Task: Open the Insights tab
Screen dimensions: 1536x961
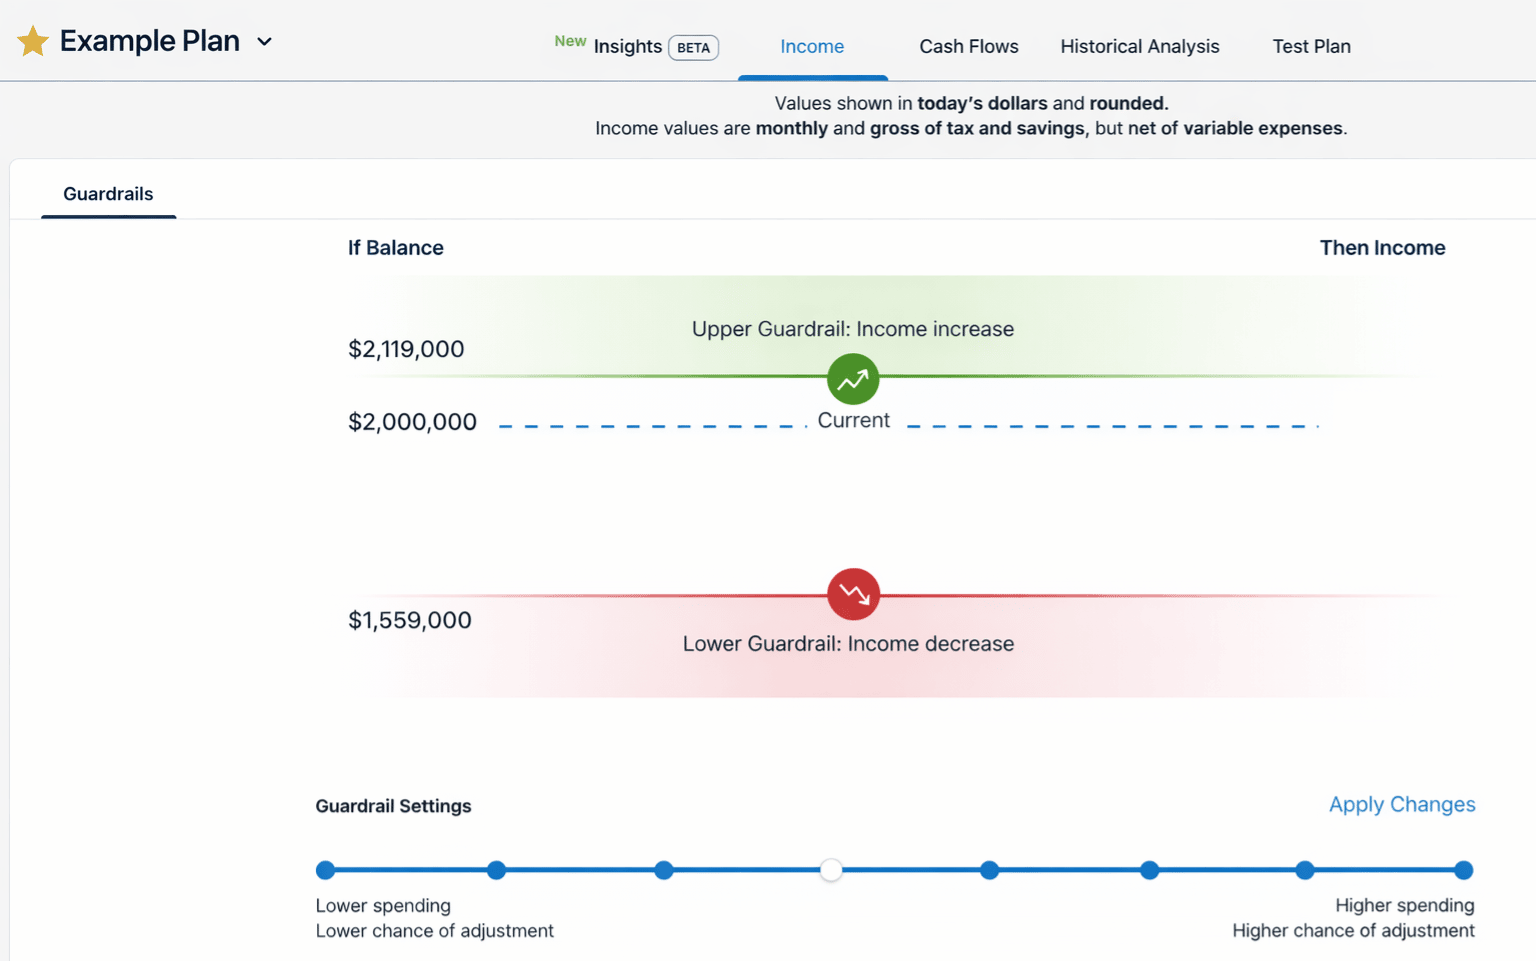Action: (627, 47)
